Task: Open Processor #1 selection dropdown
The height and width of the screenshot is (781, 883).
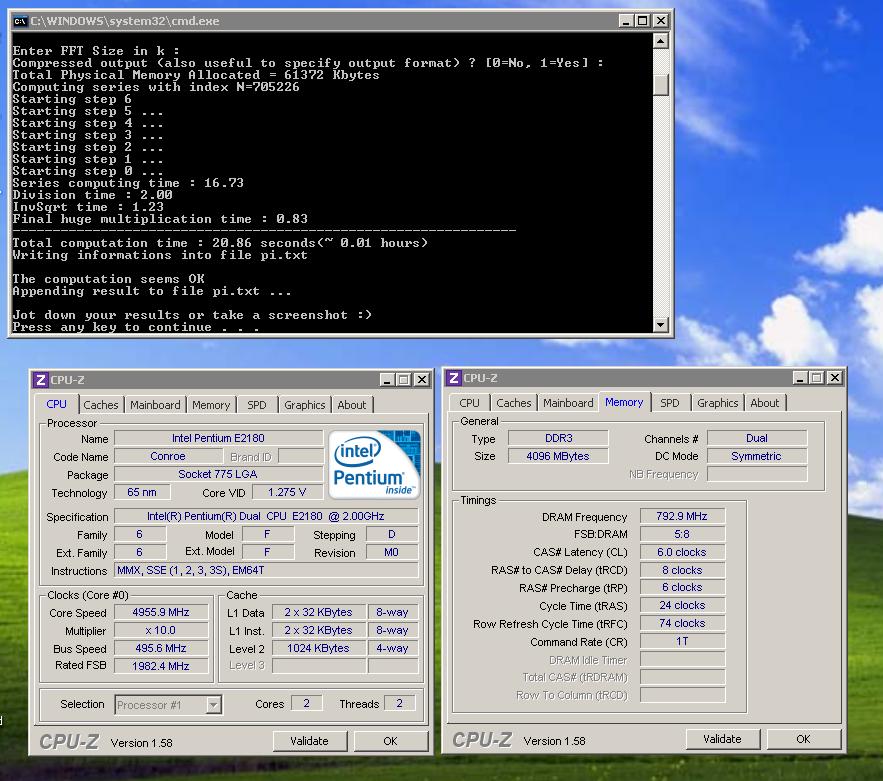Action: [x=213, y=704]
